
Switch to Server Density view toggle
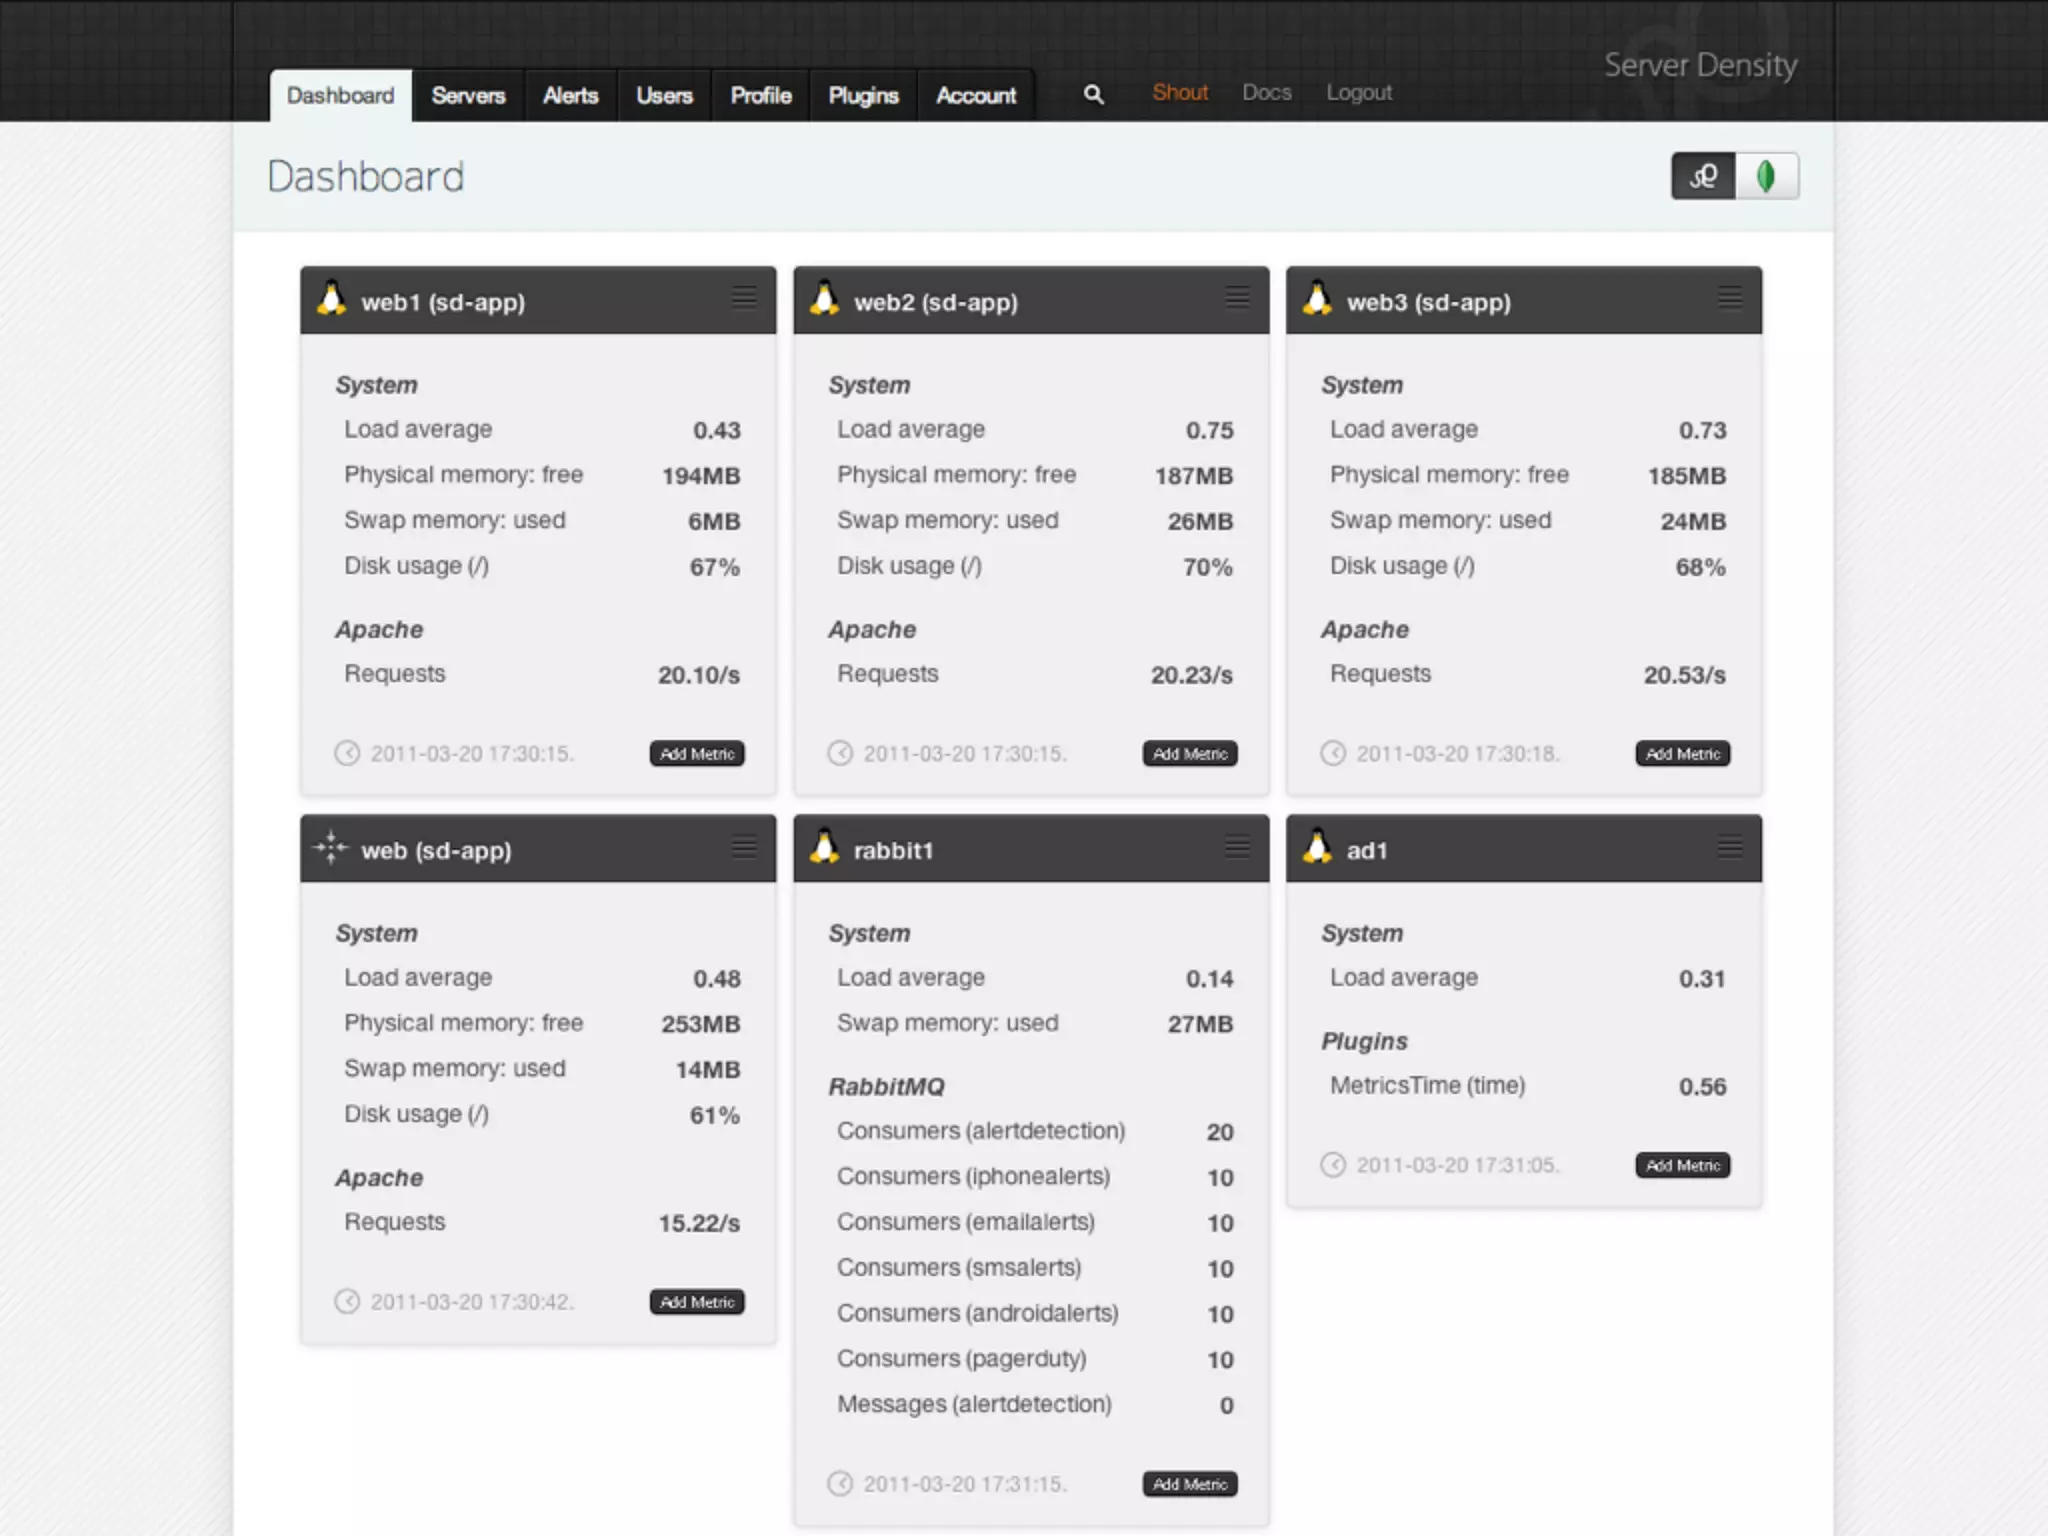pyautogui.click(x=1703, y=176)
